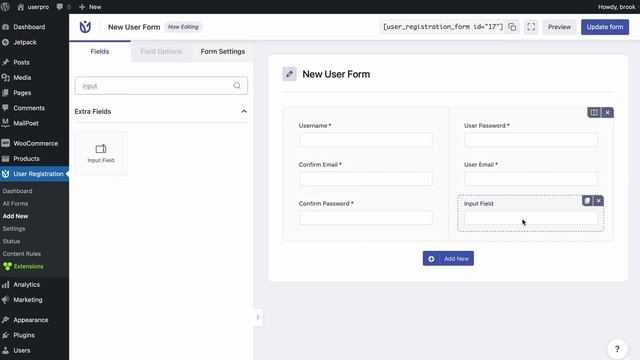Open the userpro site home link

33,7
